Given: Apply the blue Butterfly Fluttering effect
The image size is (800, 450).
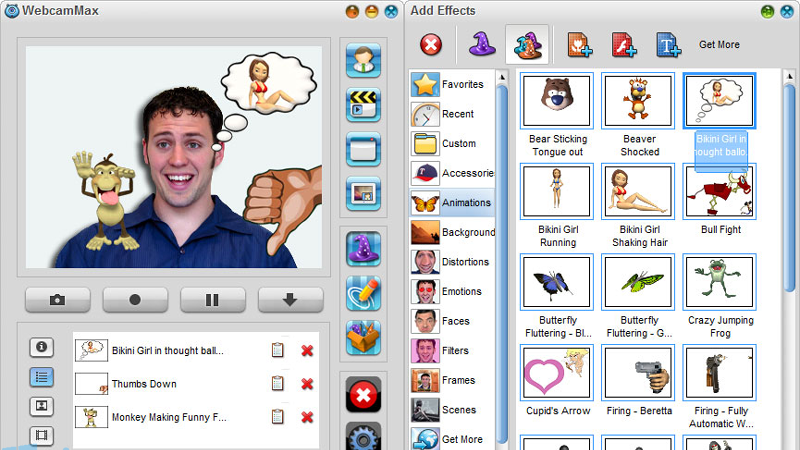Looking at the screenshot, I should coord(557,282).
